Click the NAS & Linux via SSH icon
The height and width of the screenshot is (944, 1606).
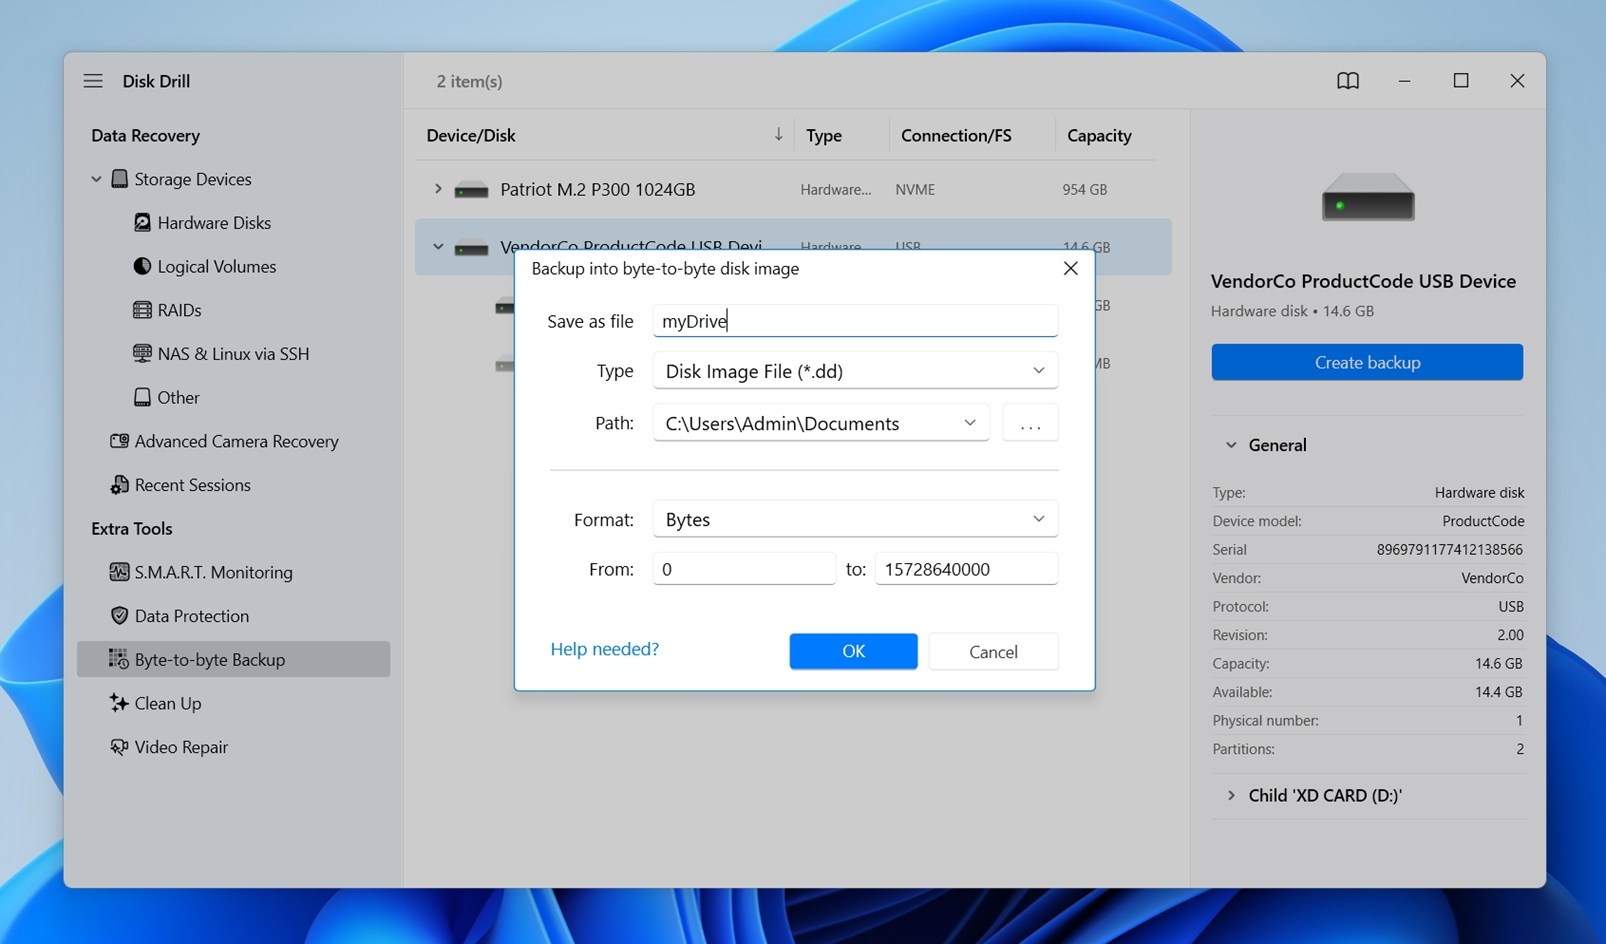tap(142, 354)
